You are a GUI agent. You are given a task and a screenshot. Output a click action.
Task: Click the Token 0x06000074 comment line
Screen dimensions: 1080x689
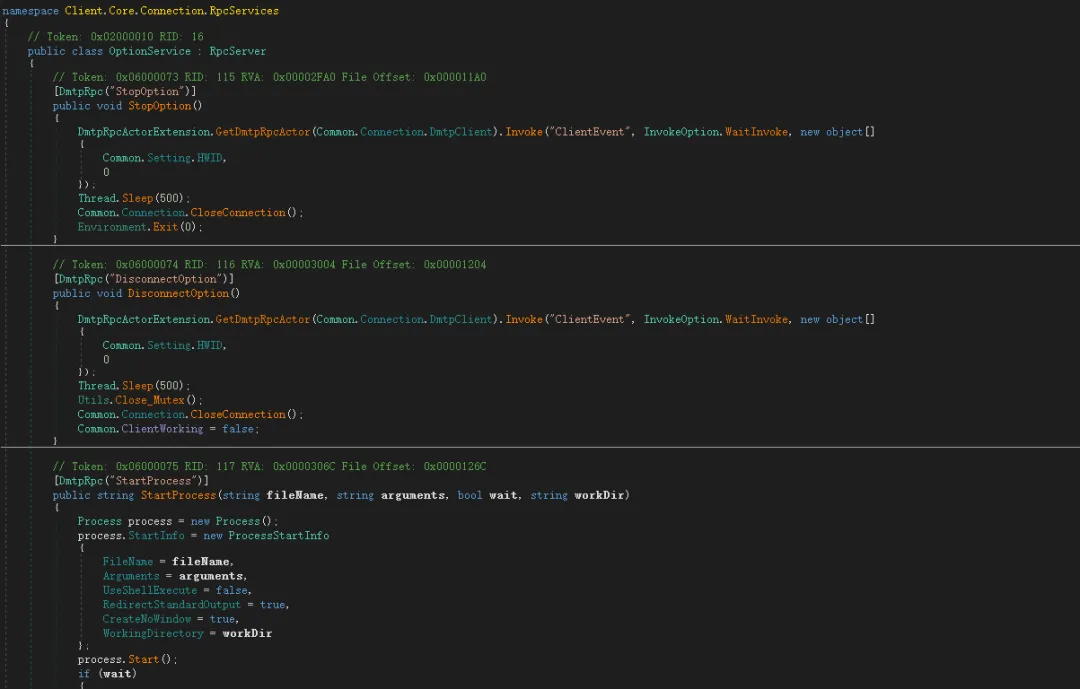269,265
